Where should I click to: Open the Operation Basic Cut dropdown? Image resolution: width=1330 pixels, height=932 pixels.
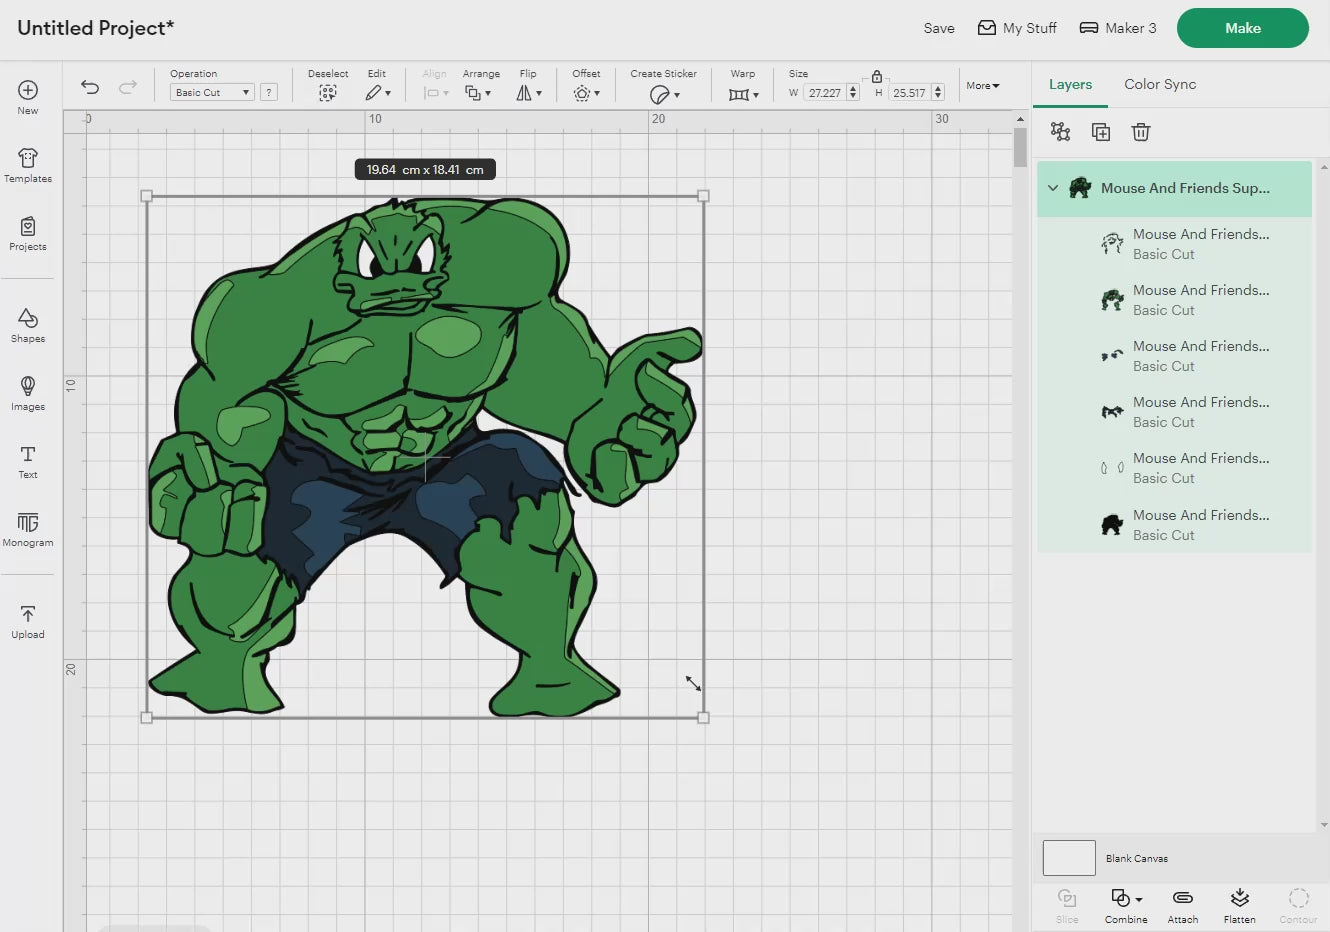(x=212, y=92)
